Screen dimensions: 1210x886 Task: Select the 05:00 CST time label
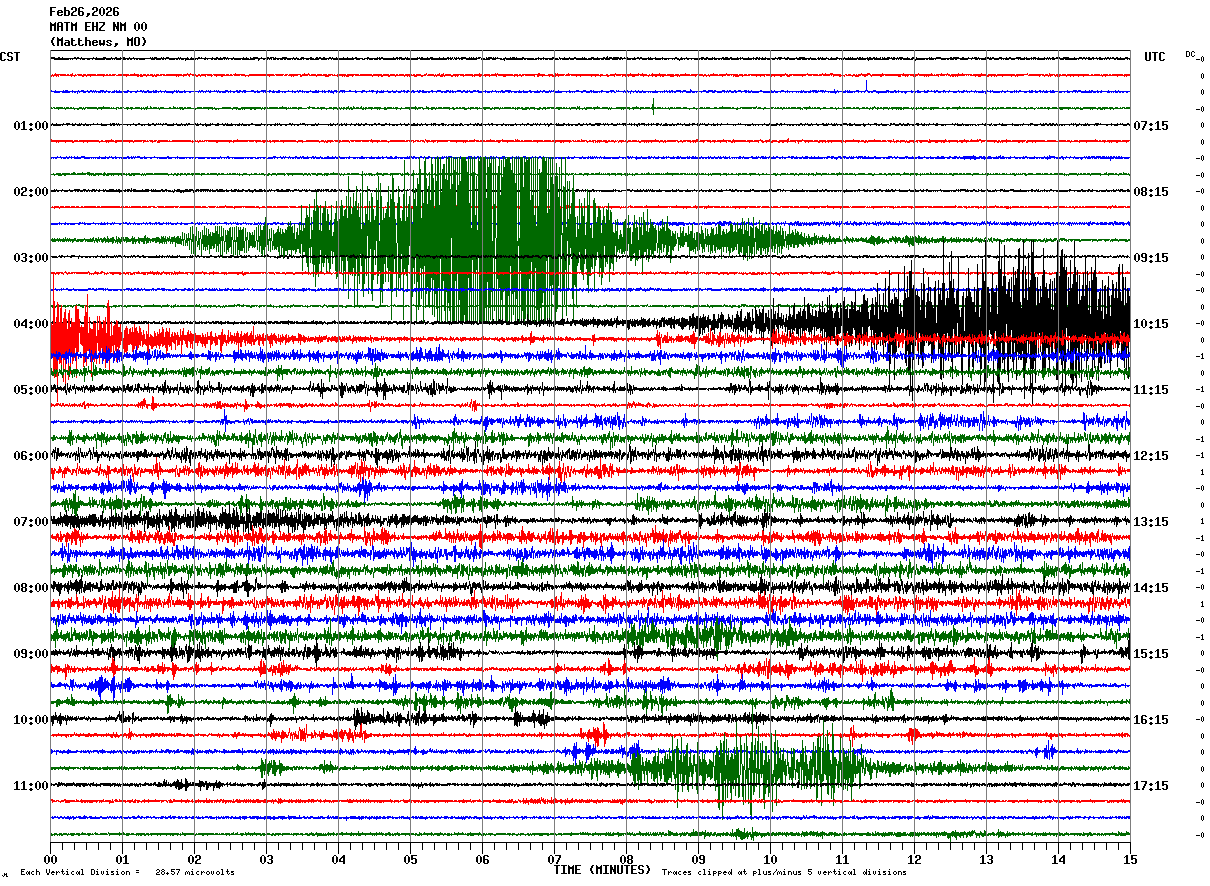30,390
